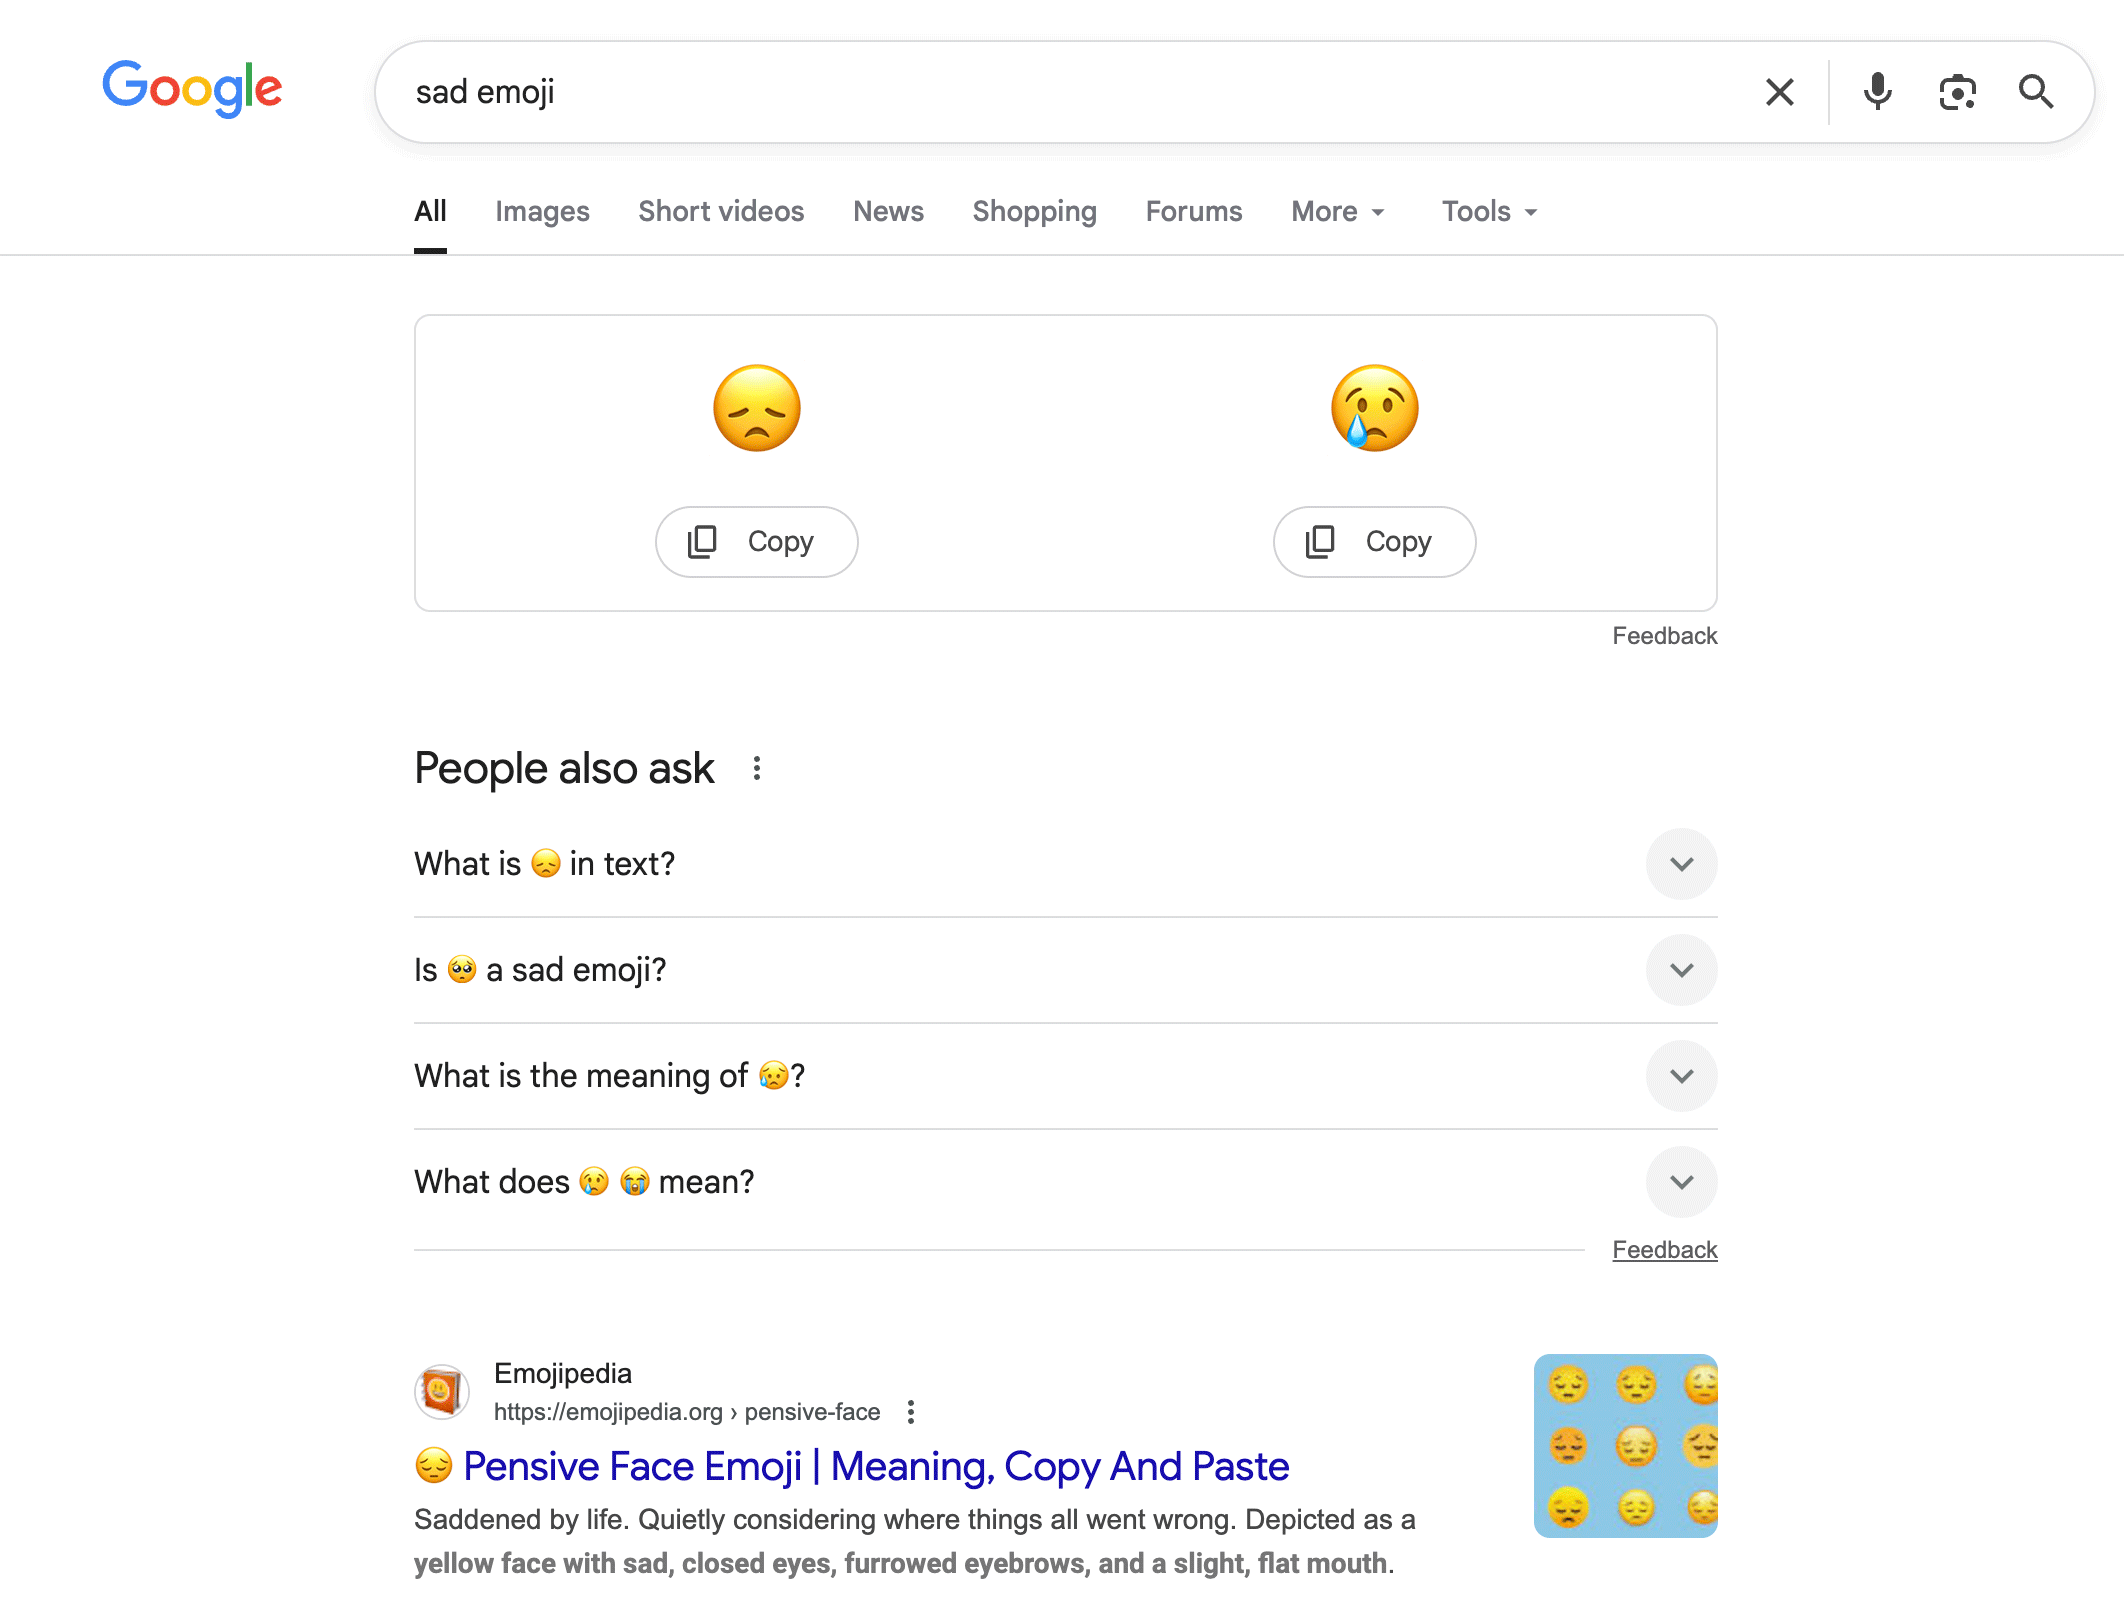The height and width of the screenshot is (1612, 2124).
Task: Copy the pensive face emoji
Action: point(756,541)
